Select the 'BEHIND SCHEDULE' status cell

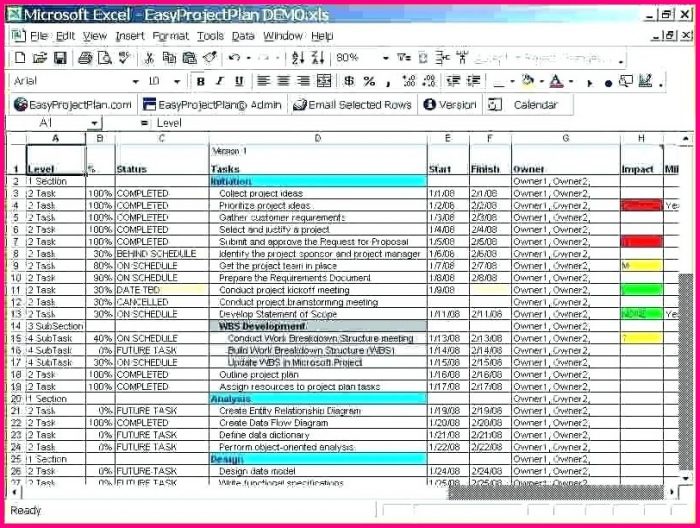click(162, 254)
